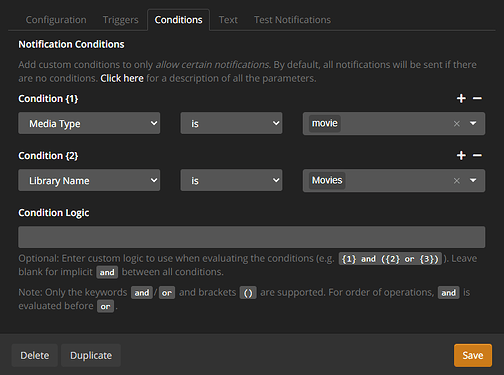Screen dimensions: 504x375
Task: Remove Condition {1} with minus icon
Action: [477, 98]
